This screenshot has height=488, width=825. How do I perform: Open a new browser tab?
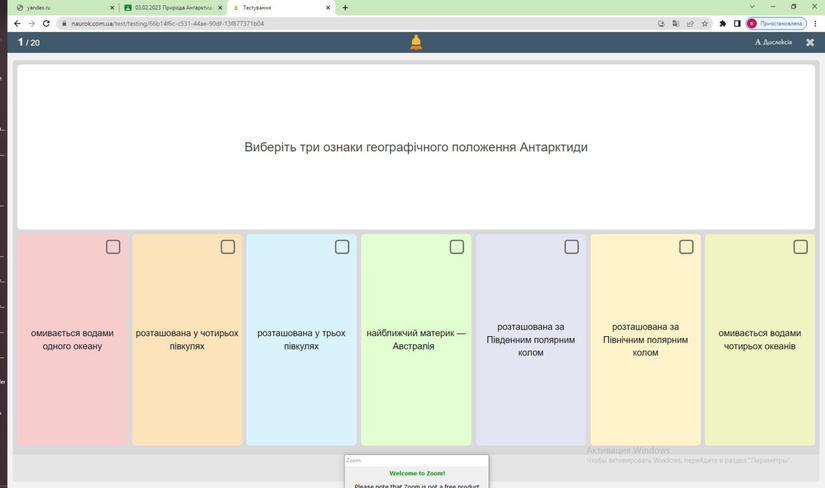coord(345,8)
